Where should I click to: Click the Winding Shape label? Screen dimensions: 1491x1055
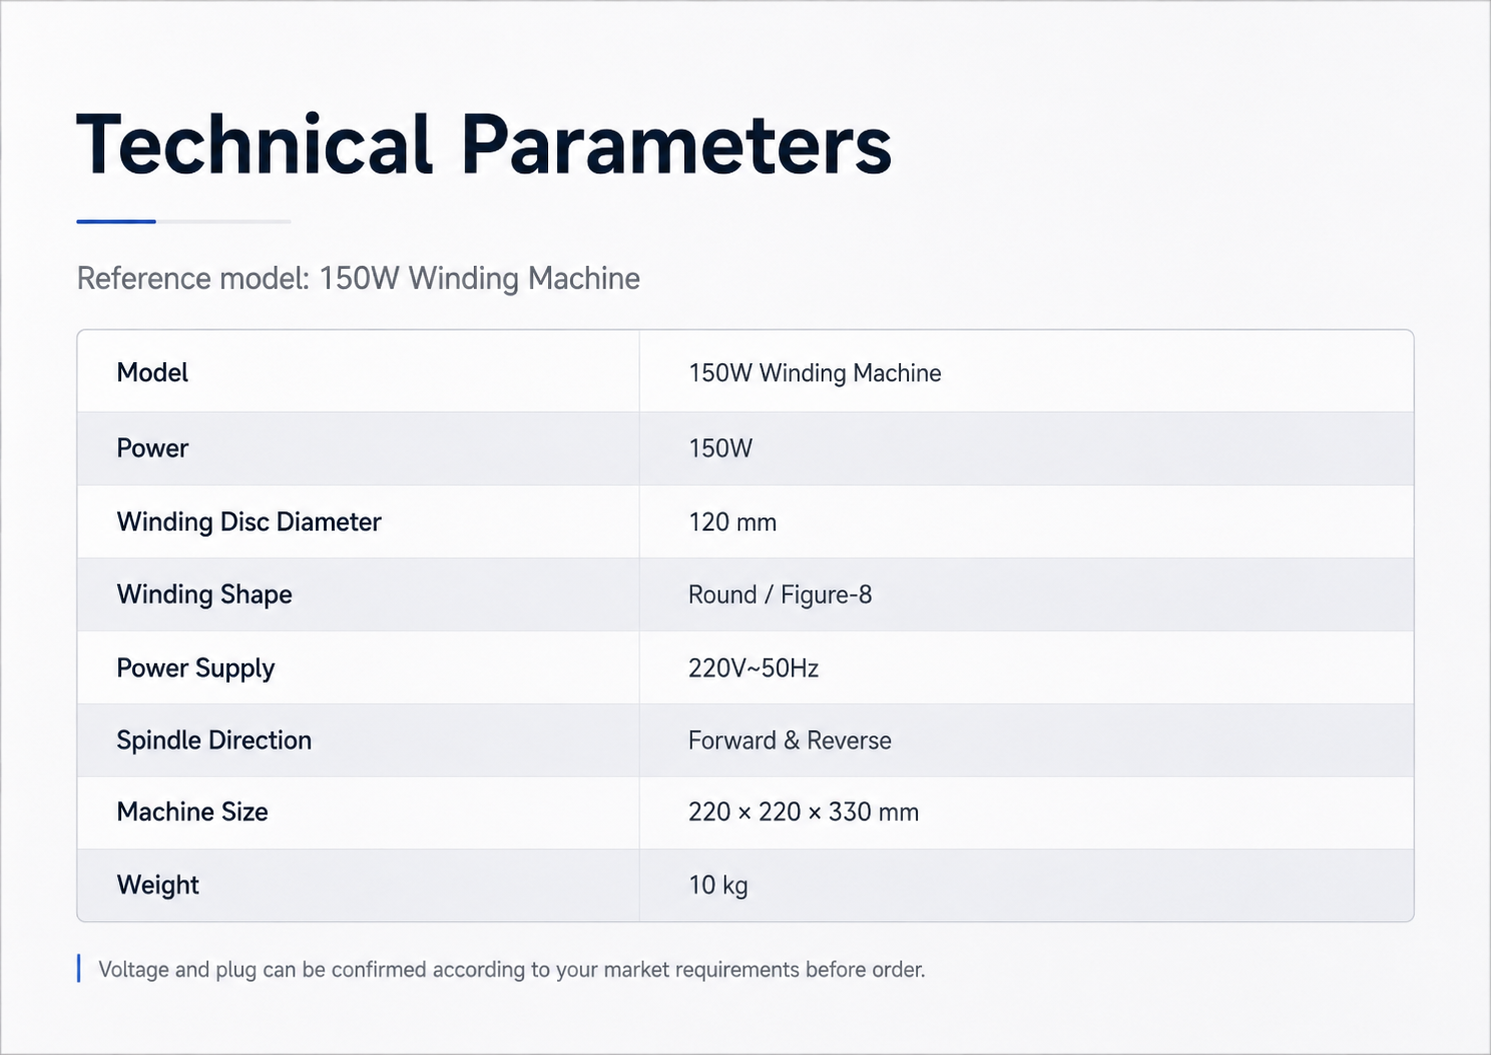click(x=204, y=594)
